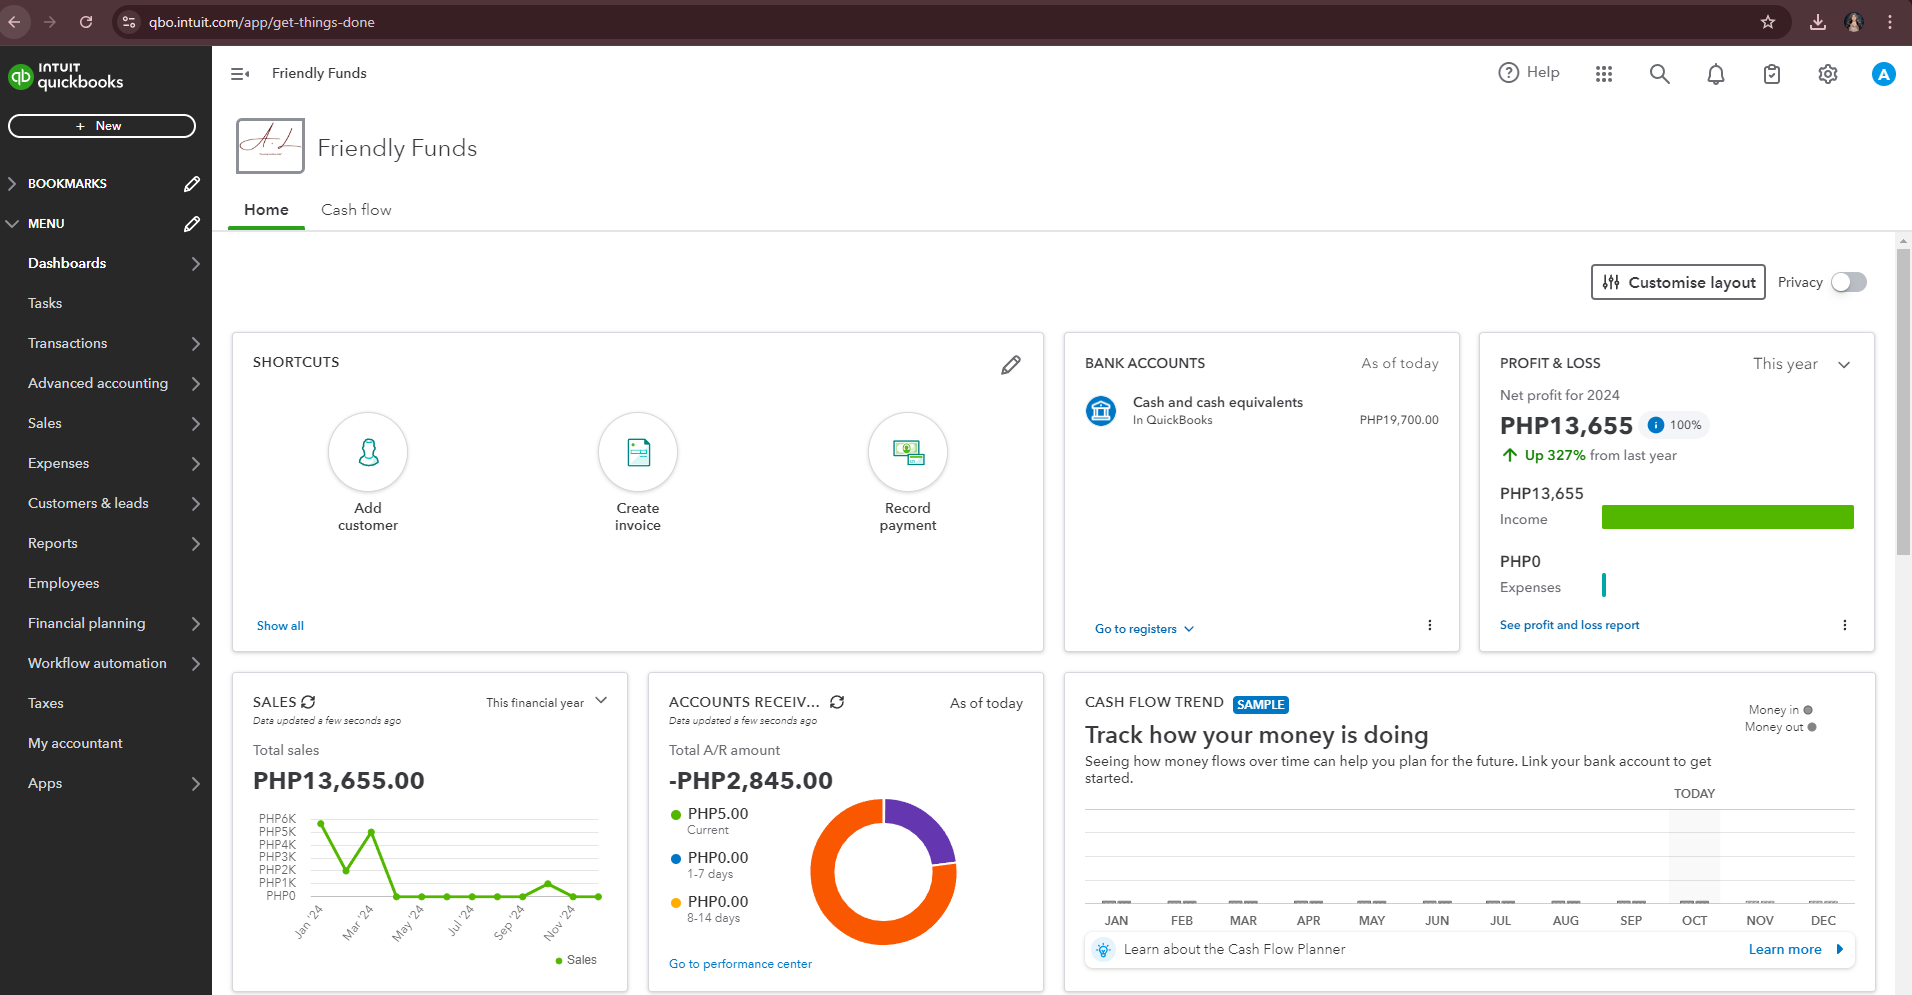
Task: Open Bank Accounts card three-dot menu
Action: pos(1430,625)
